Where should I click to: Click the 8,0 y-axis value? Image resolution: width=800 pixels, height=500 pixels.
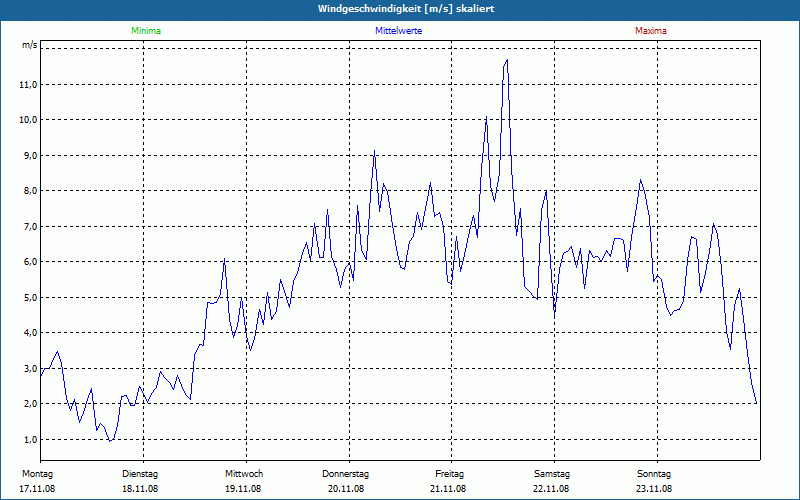(x=30, y=191)
